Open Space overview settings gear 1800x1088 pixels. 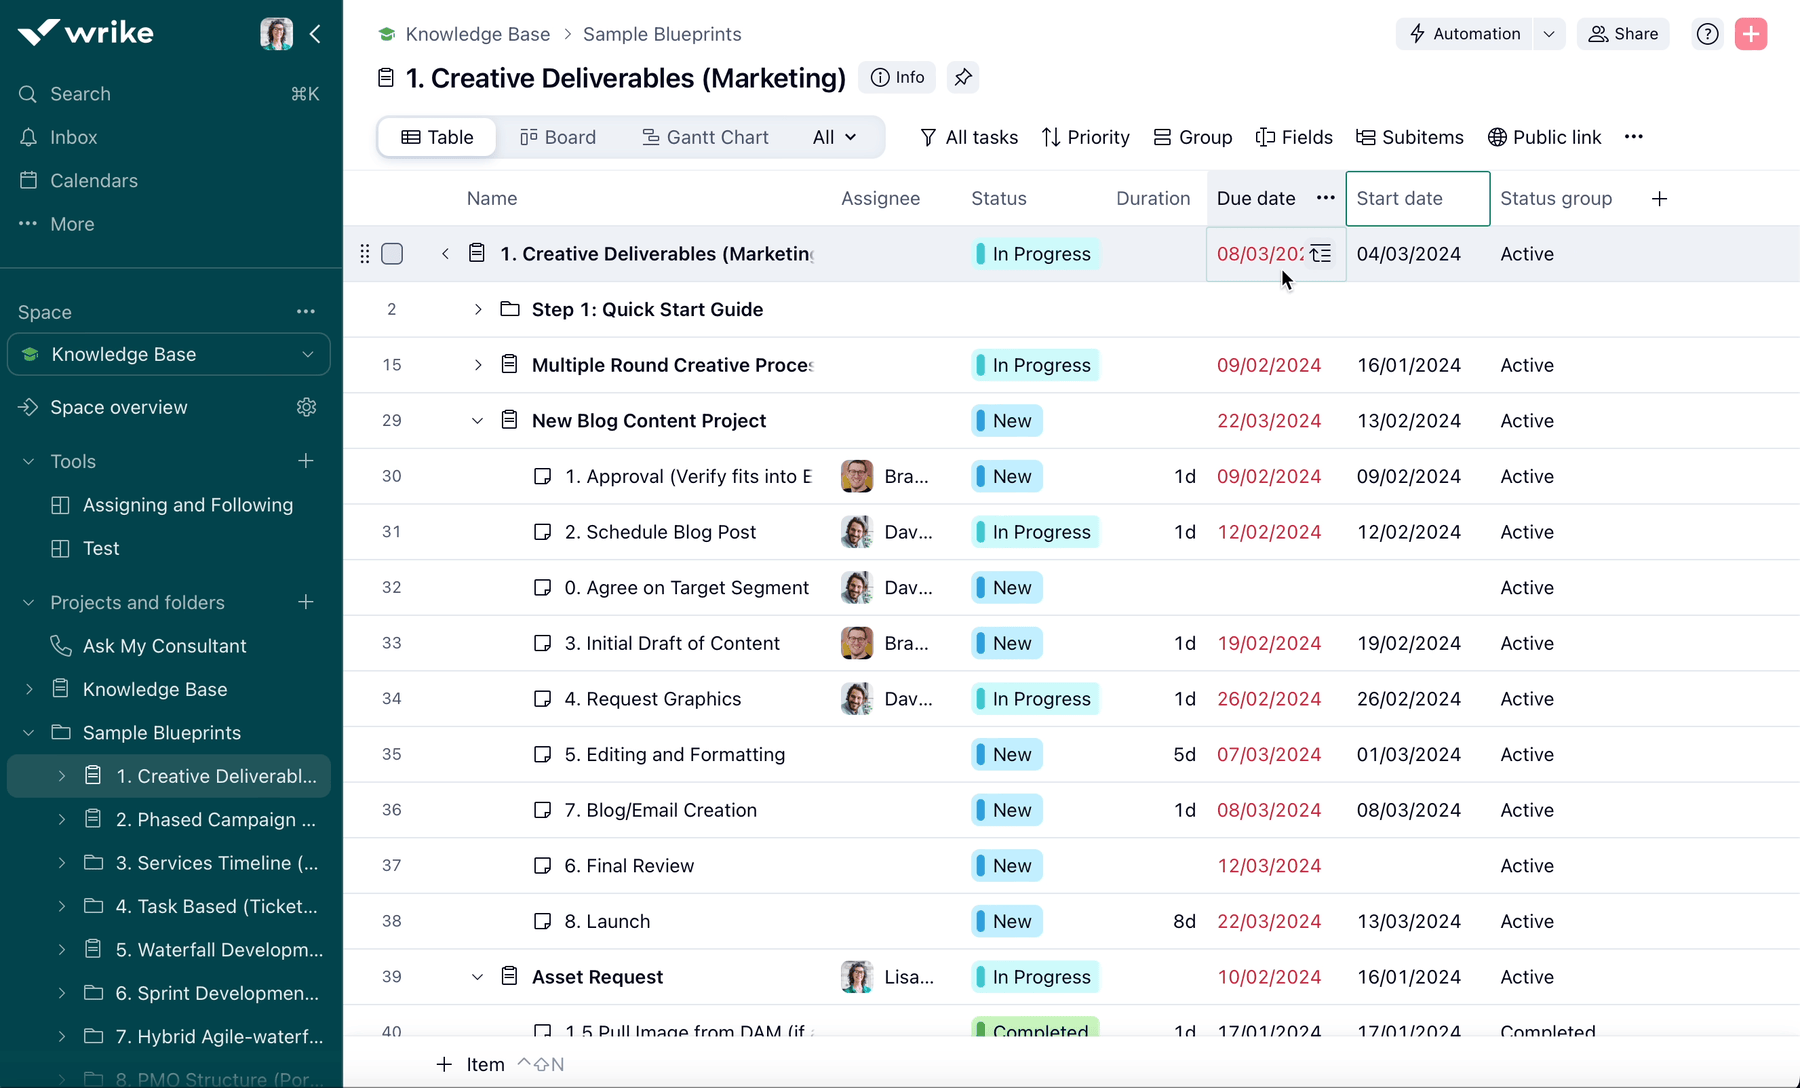[306, 407]
